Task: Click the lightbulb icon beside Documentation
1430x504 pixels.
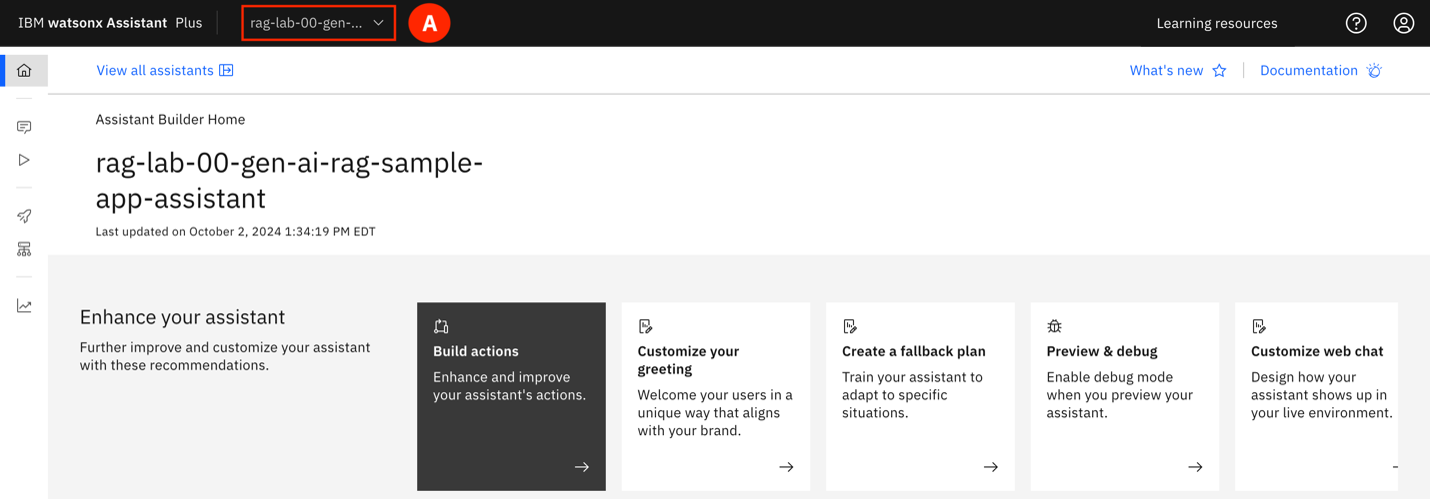Action: tap(1374, 71)
